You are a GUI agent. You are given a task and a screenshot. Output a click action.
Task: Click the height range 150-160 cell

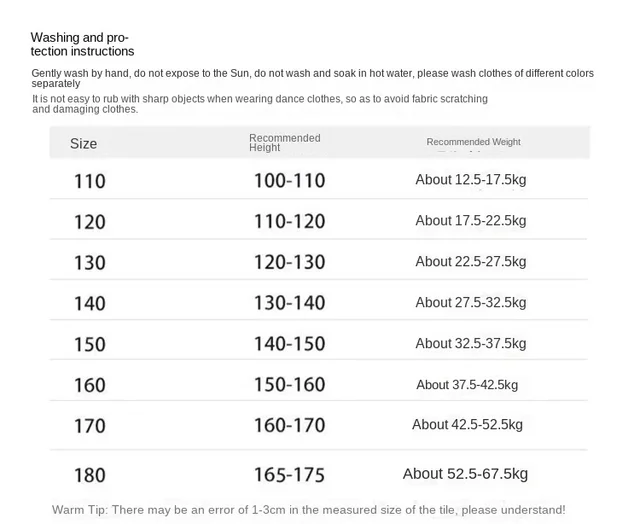[289, 385]
